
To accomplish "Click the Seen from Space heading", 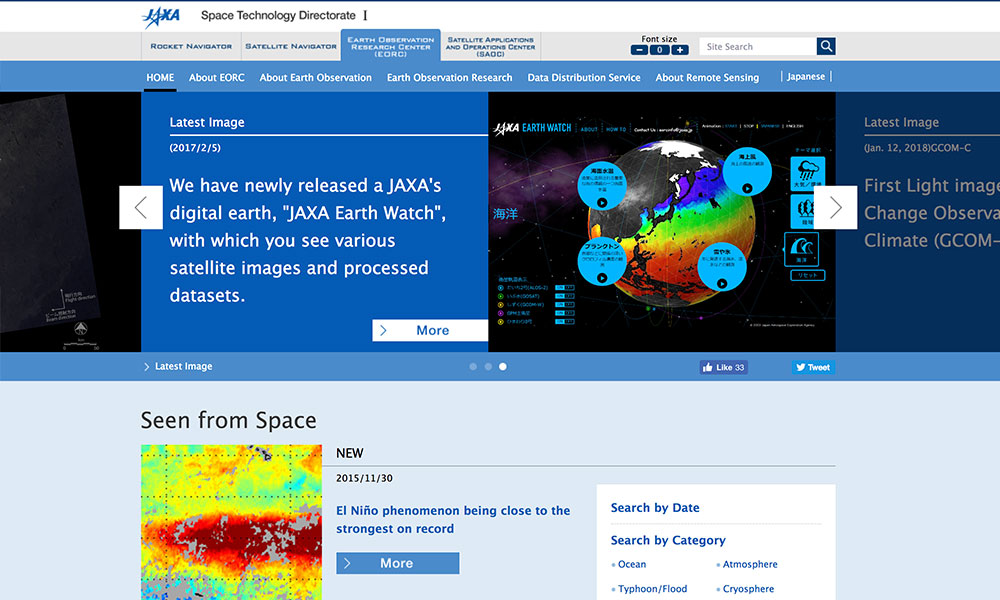I will pyautogui.click(x=229, y=420).
